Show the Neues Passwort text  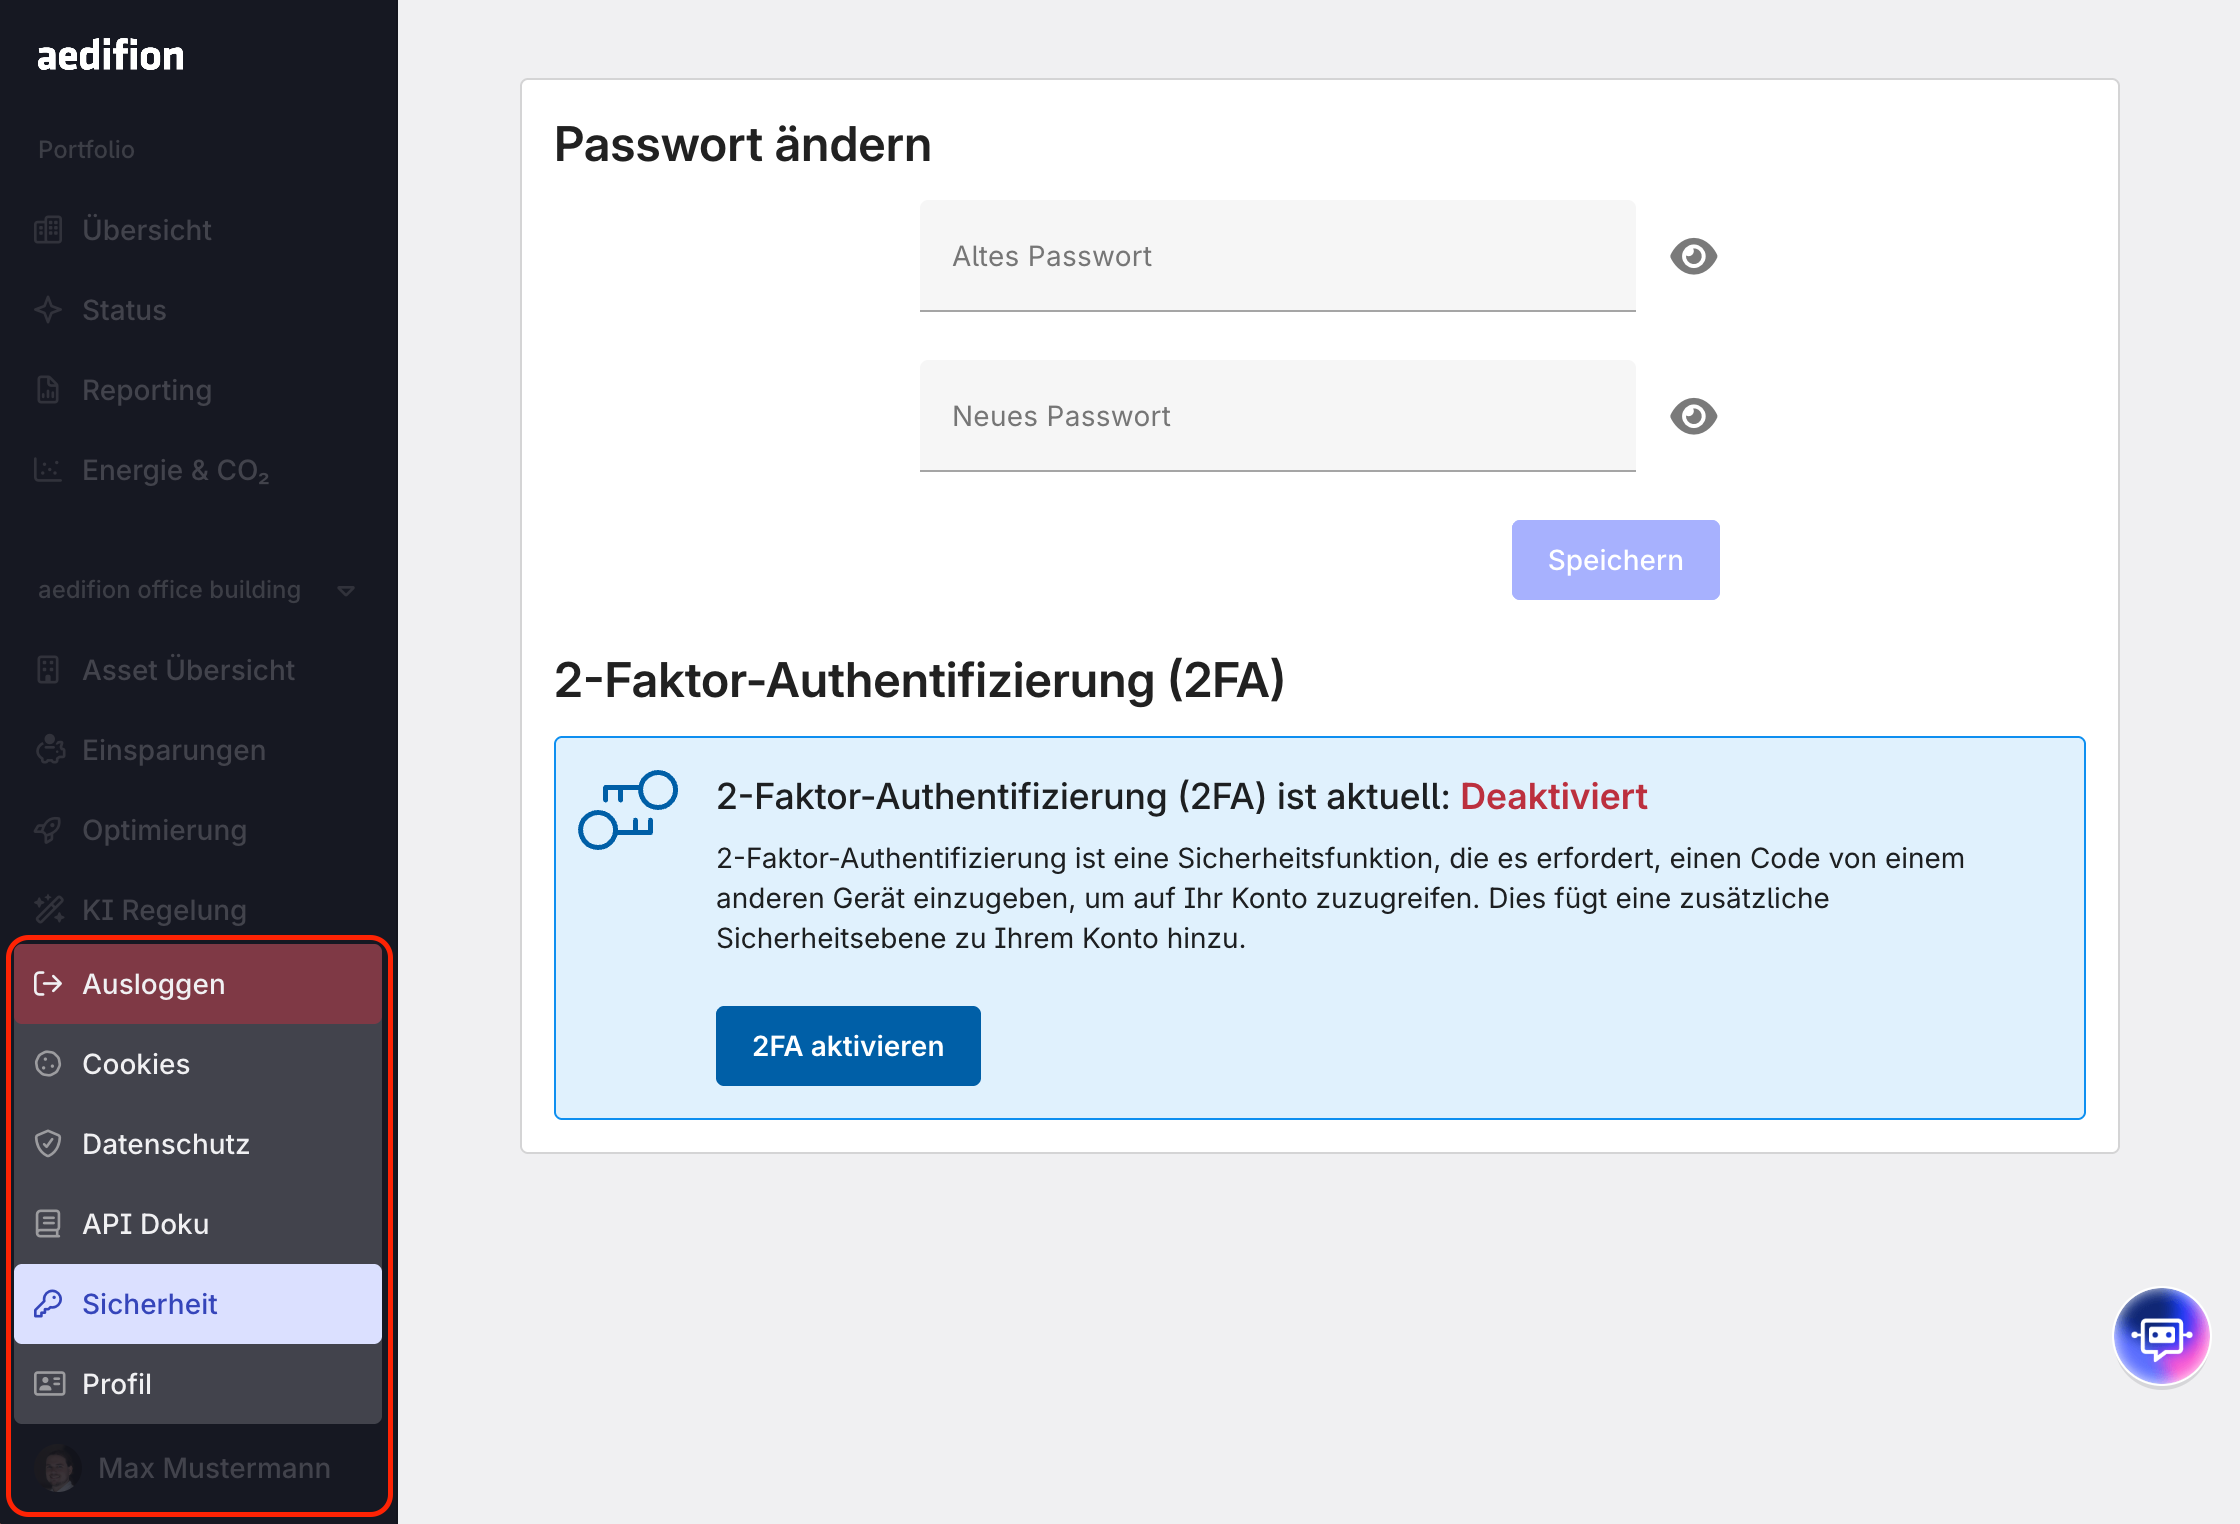1693,416
